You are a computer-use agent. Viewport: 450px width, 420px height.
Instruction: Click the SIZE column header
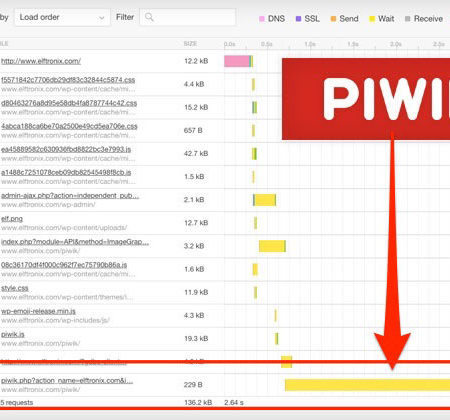point(190,44)
